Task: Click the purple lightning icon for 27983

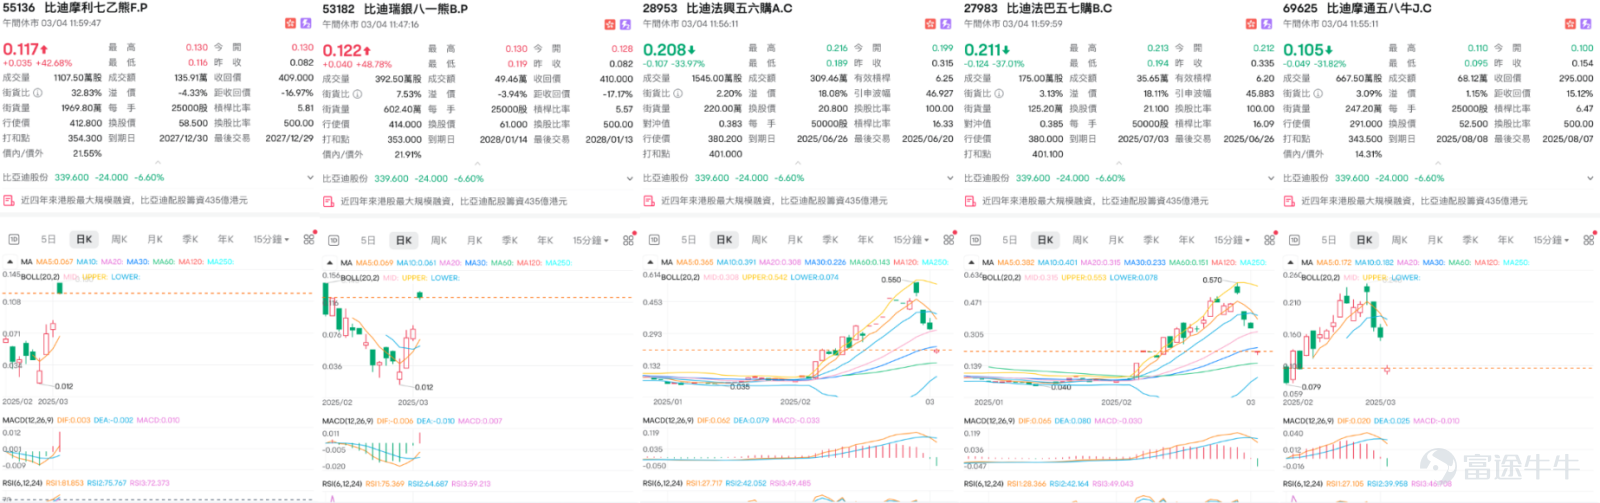Action: click(x=1266, y=23)
